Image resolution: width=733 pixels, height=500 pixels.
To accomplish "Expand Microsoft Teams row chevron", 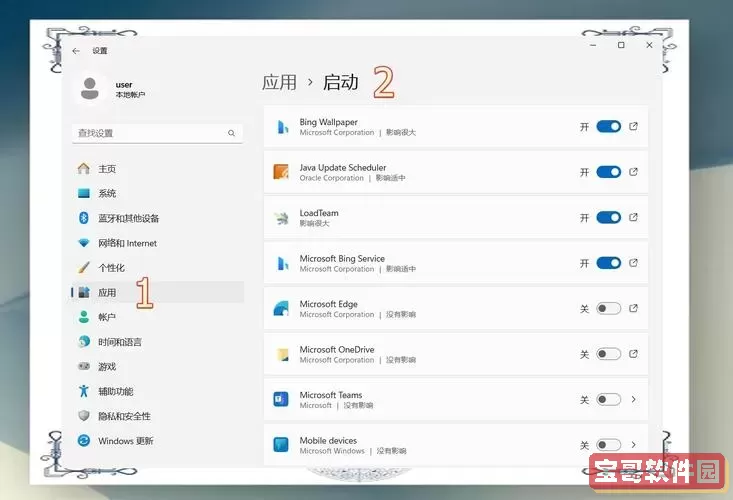I will pyautogui.click(x=633, y=400).
